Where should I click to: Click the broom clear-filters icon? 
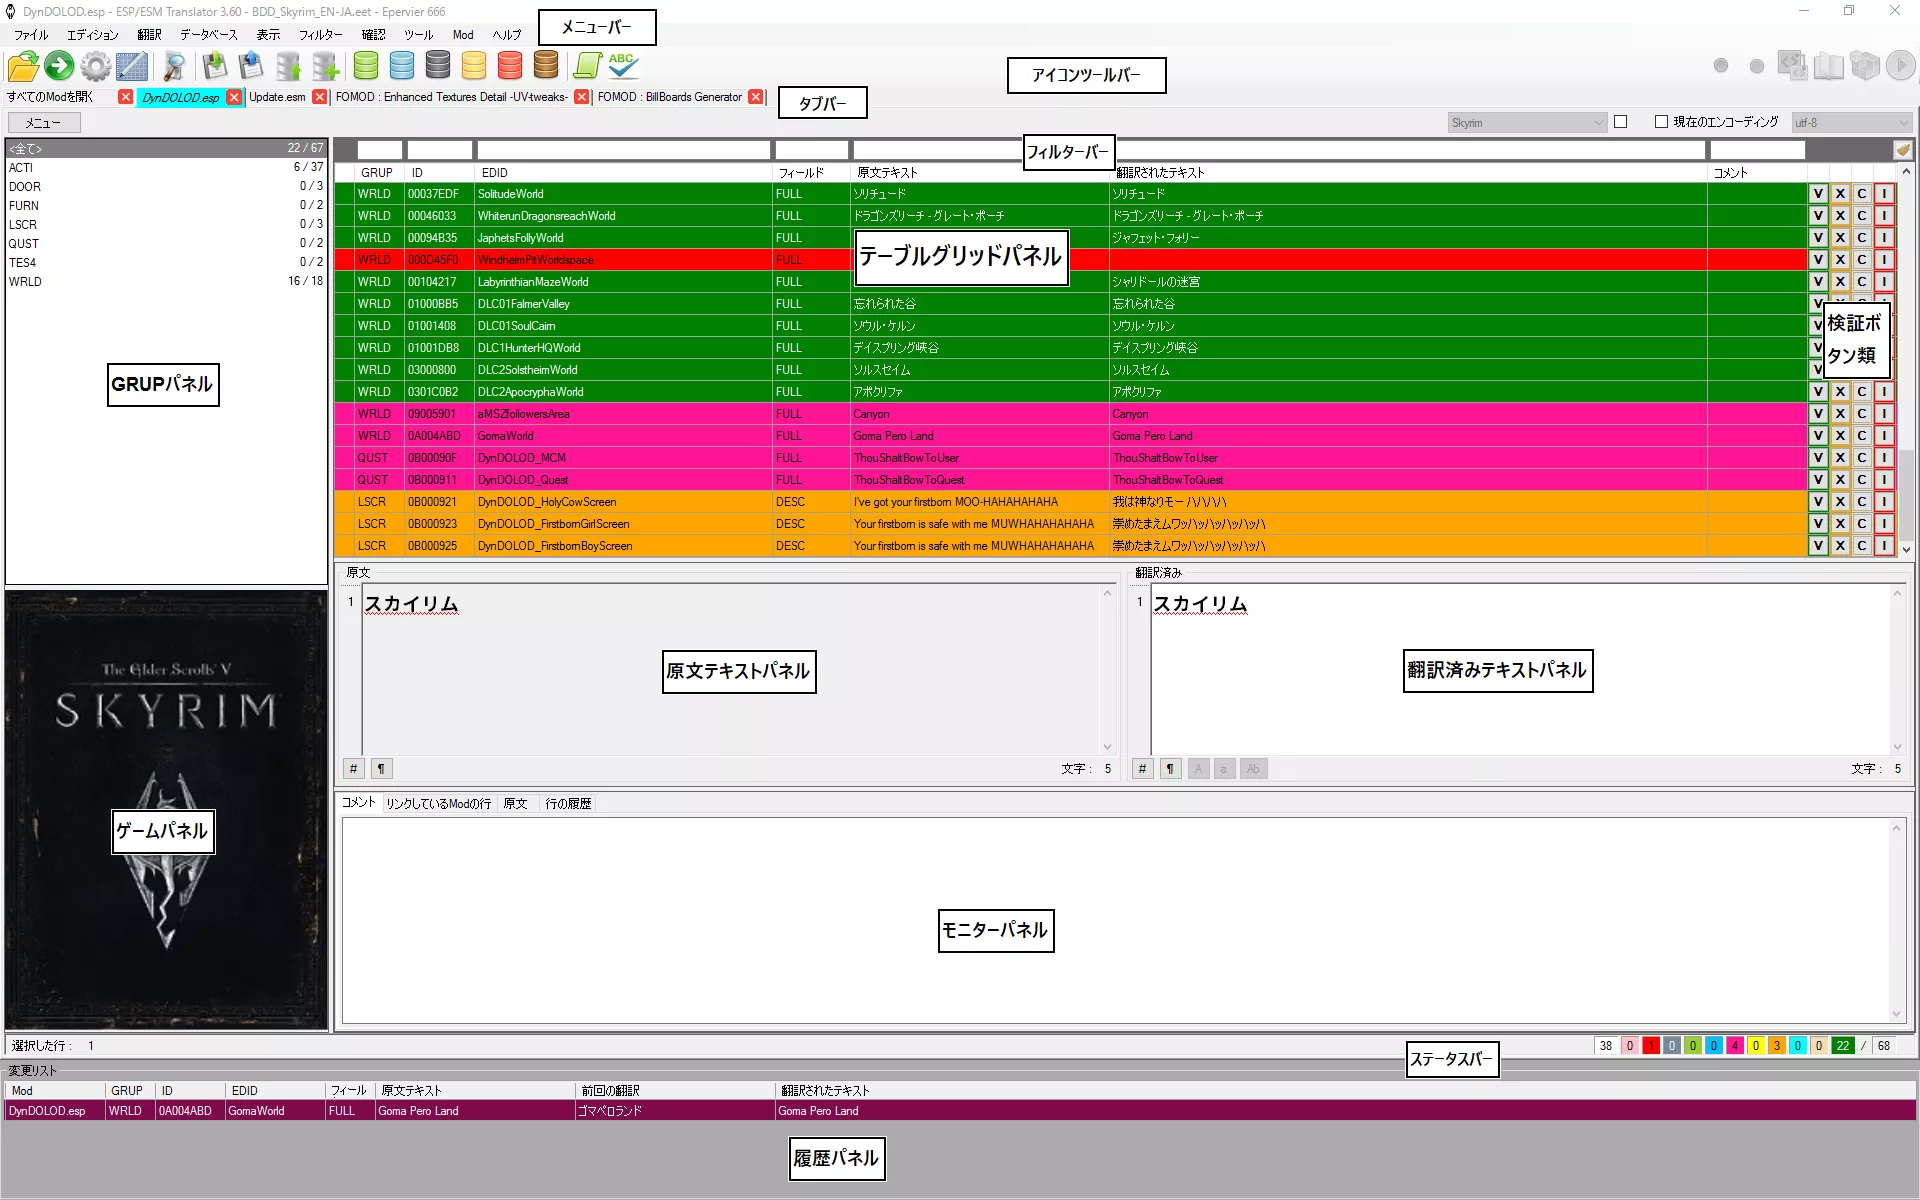coord(1903,150)
